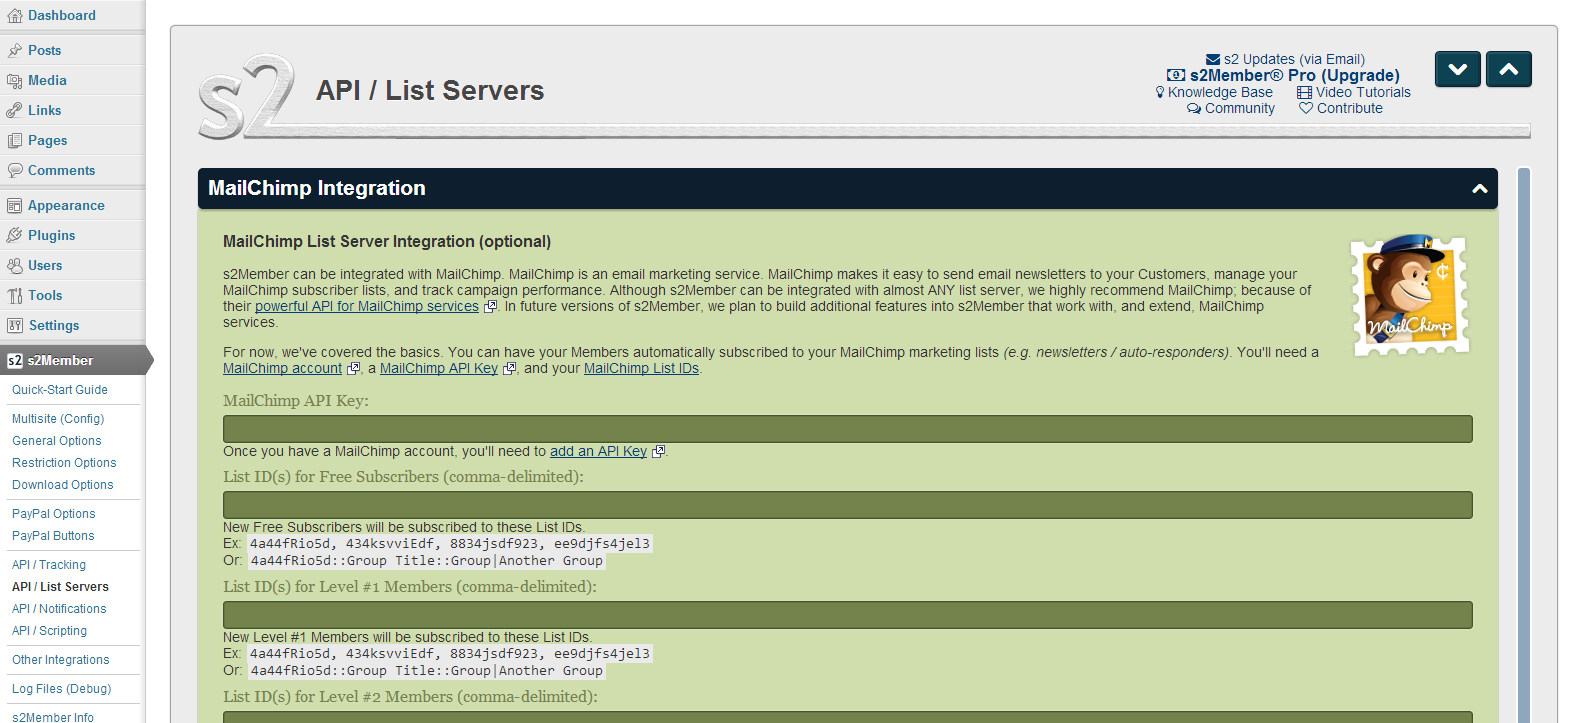The image size is (1578, 723).
Task: Click the Plugins plug icon
Action: (x=15, y=235)
